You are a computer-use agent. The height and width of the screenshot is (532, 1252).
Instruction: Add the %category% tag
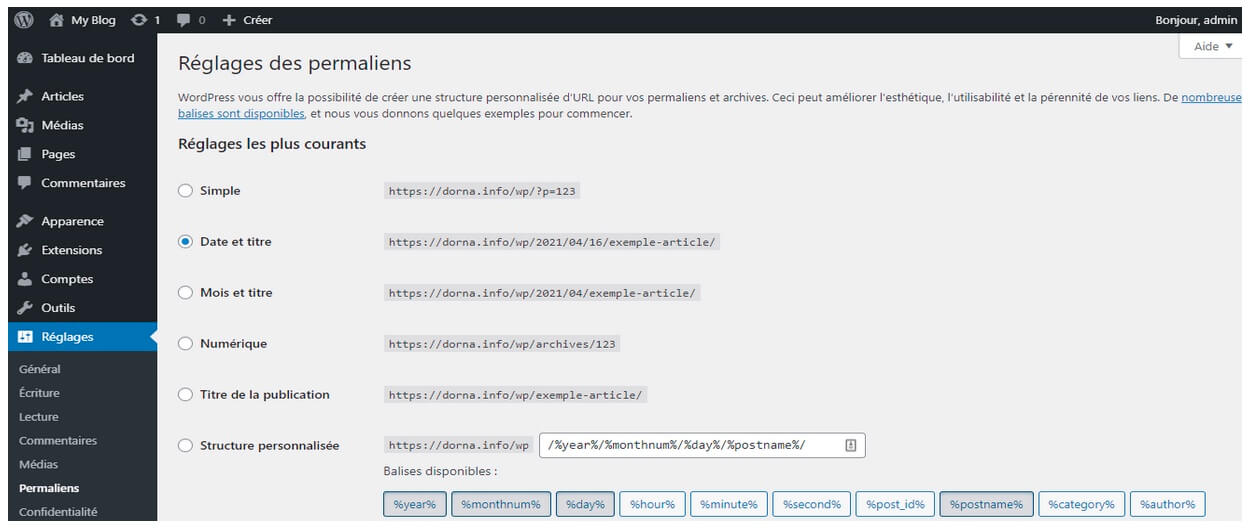click(1081, 504)
